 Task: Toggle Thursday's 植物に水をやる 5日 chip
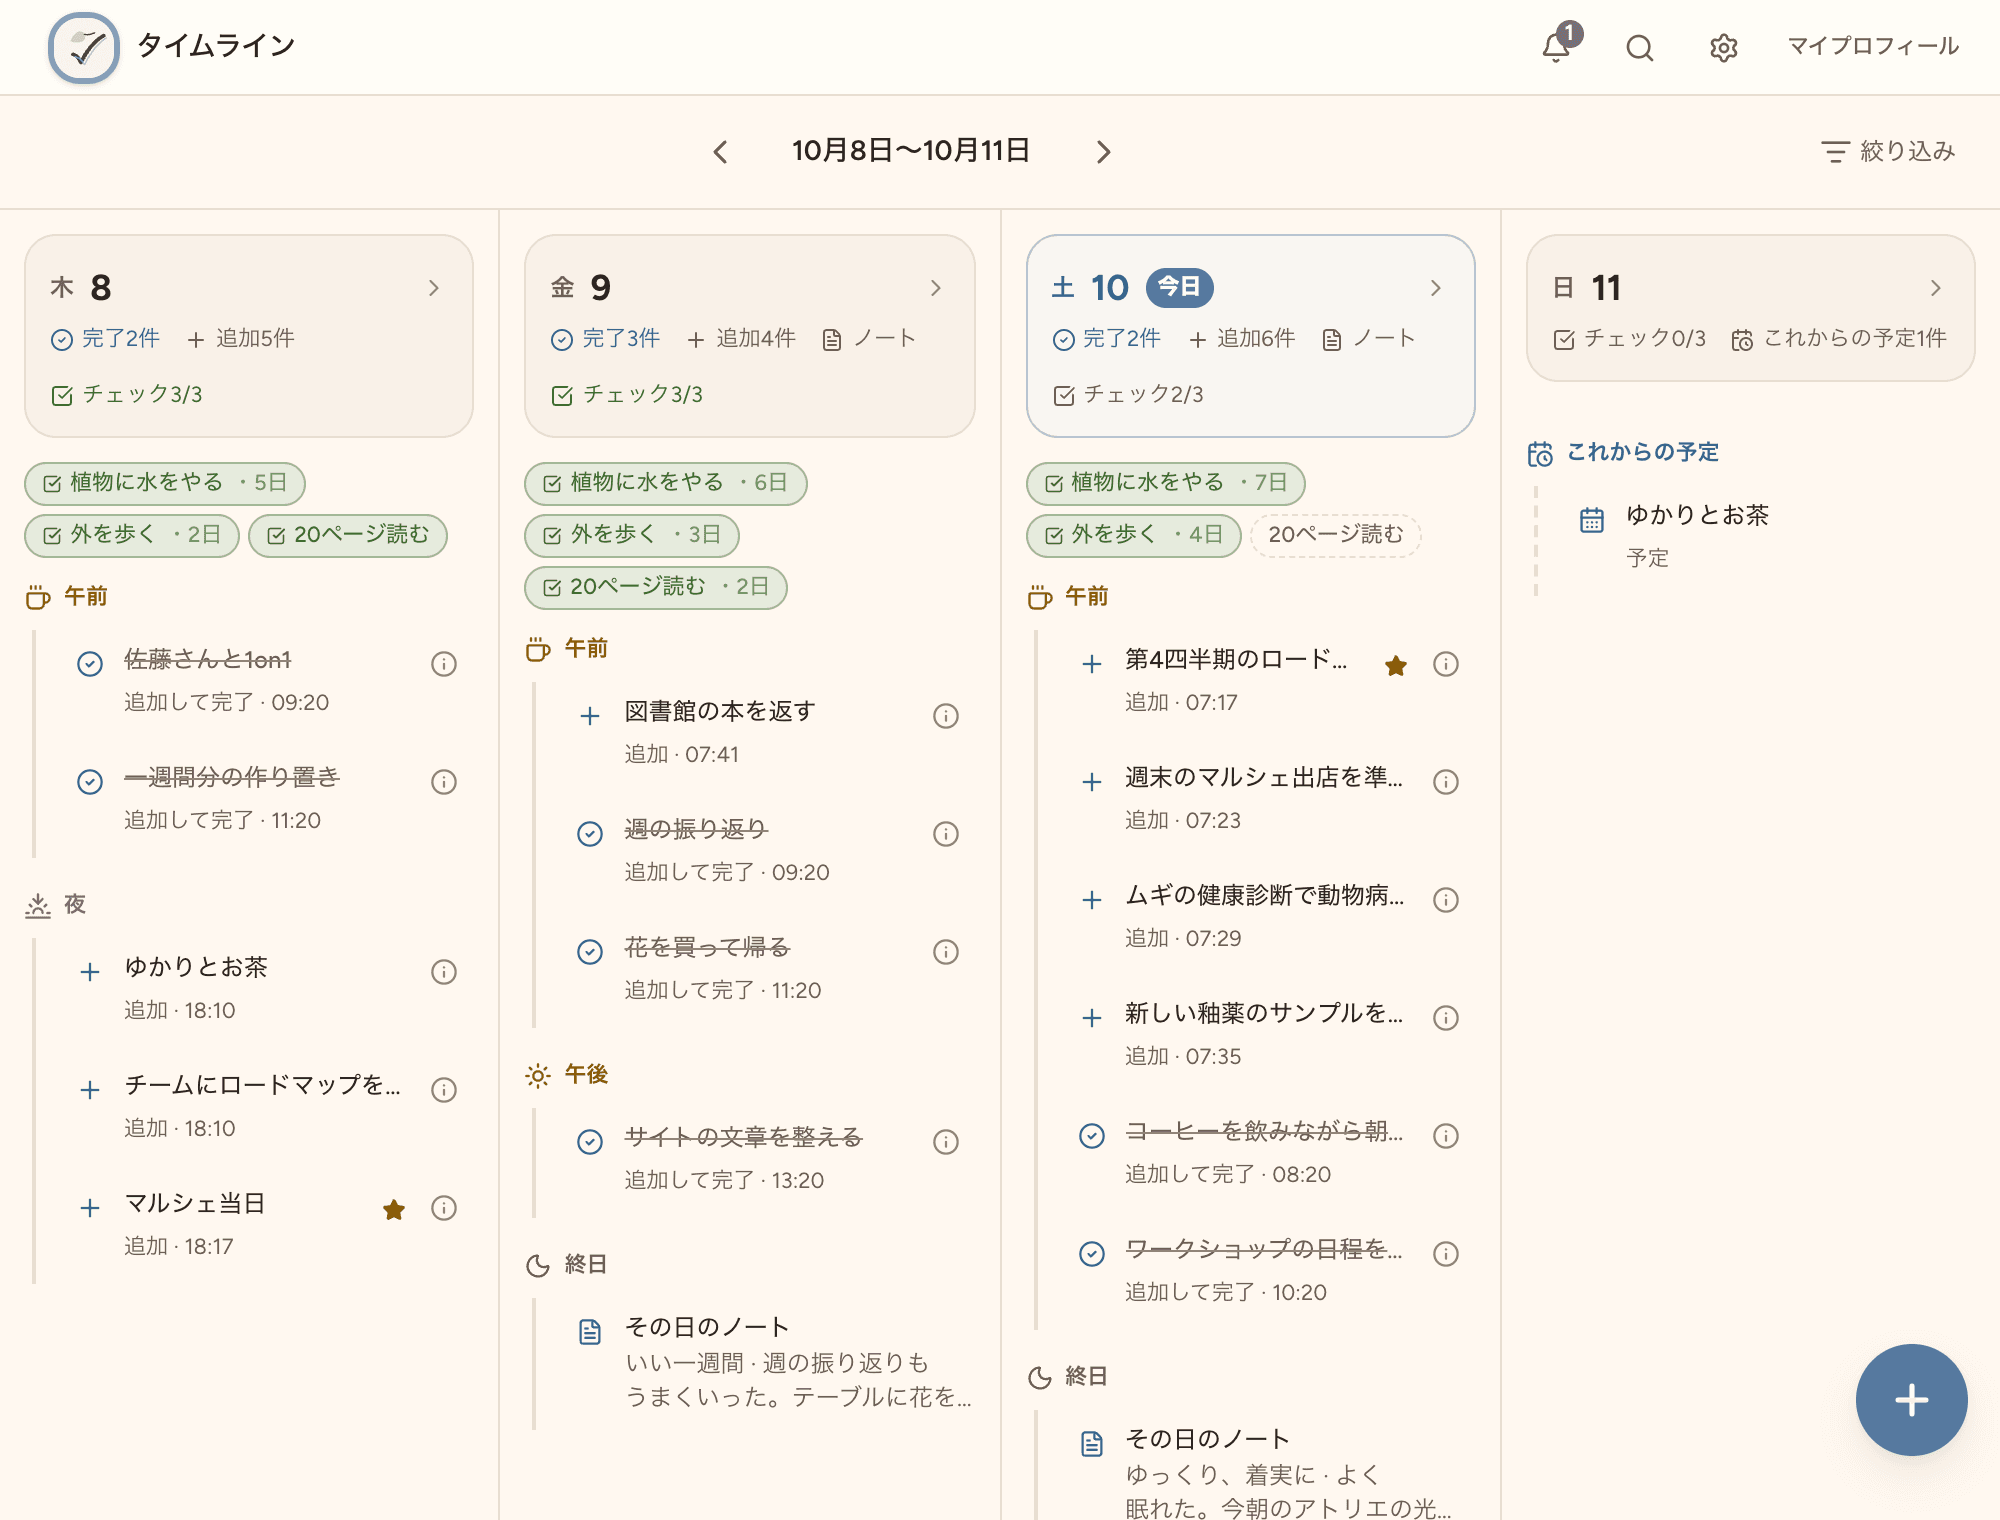pyautogui.click(x=165, y=483)
